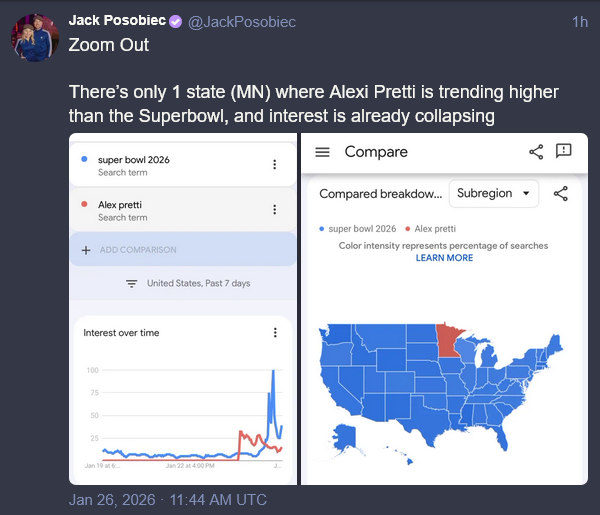
Task: Open options for Alex pretti term
Action: coord(274,210)
